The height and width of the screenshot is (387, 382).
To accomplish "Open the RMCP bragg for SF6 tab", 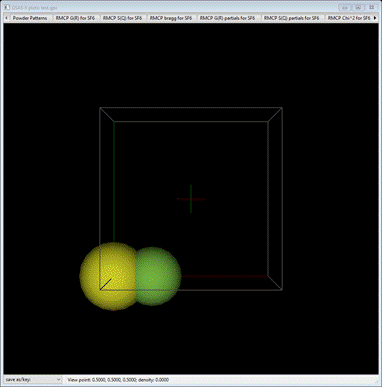I will (x=171, y=18).
